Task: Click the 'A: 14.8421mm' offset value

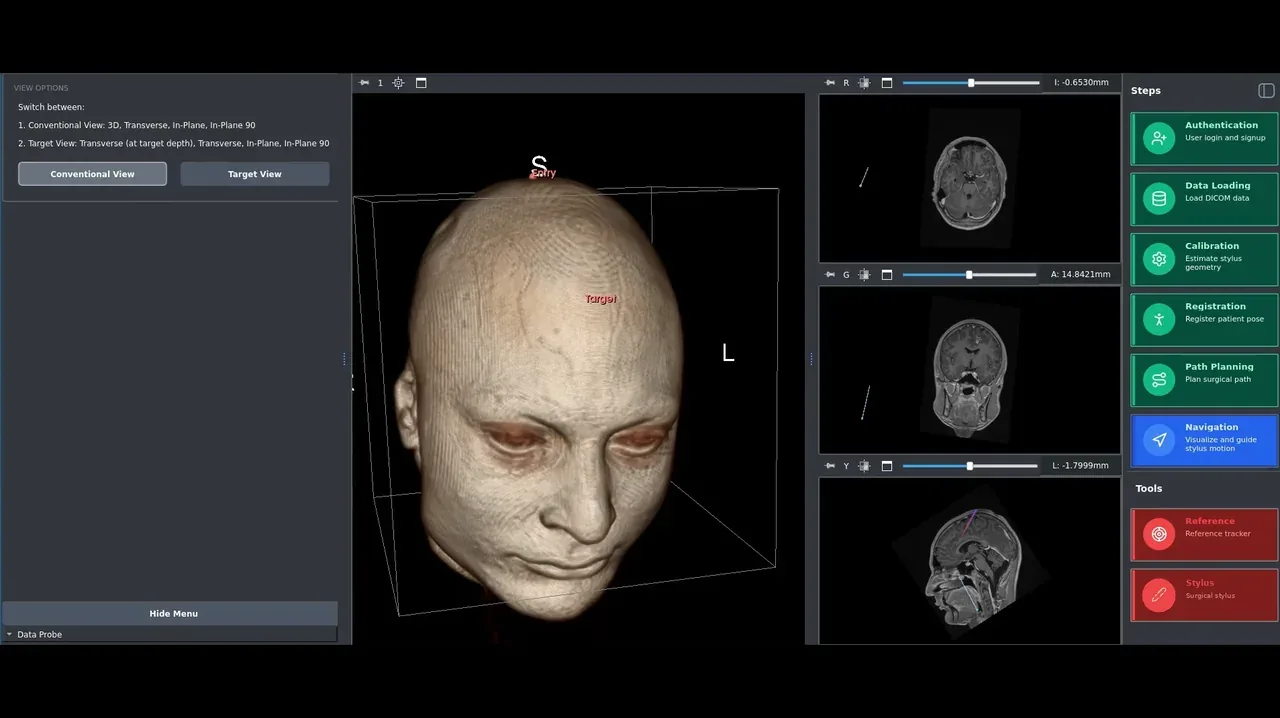Action: (1080, 274)
